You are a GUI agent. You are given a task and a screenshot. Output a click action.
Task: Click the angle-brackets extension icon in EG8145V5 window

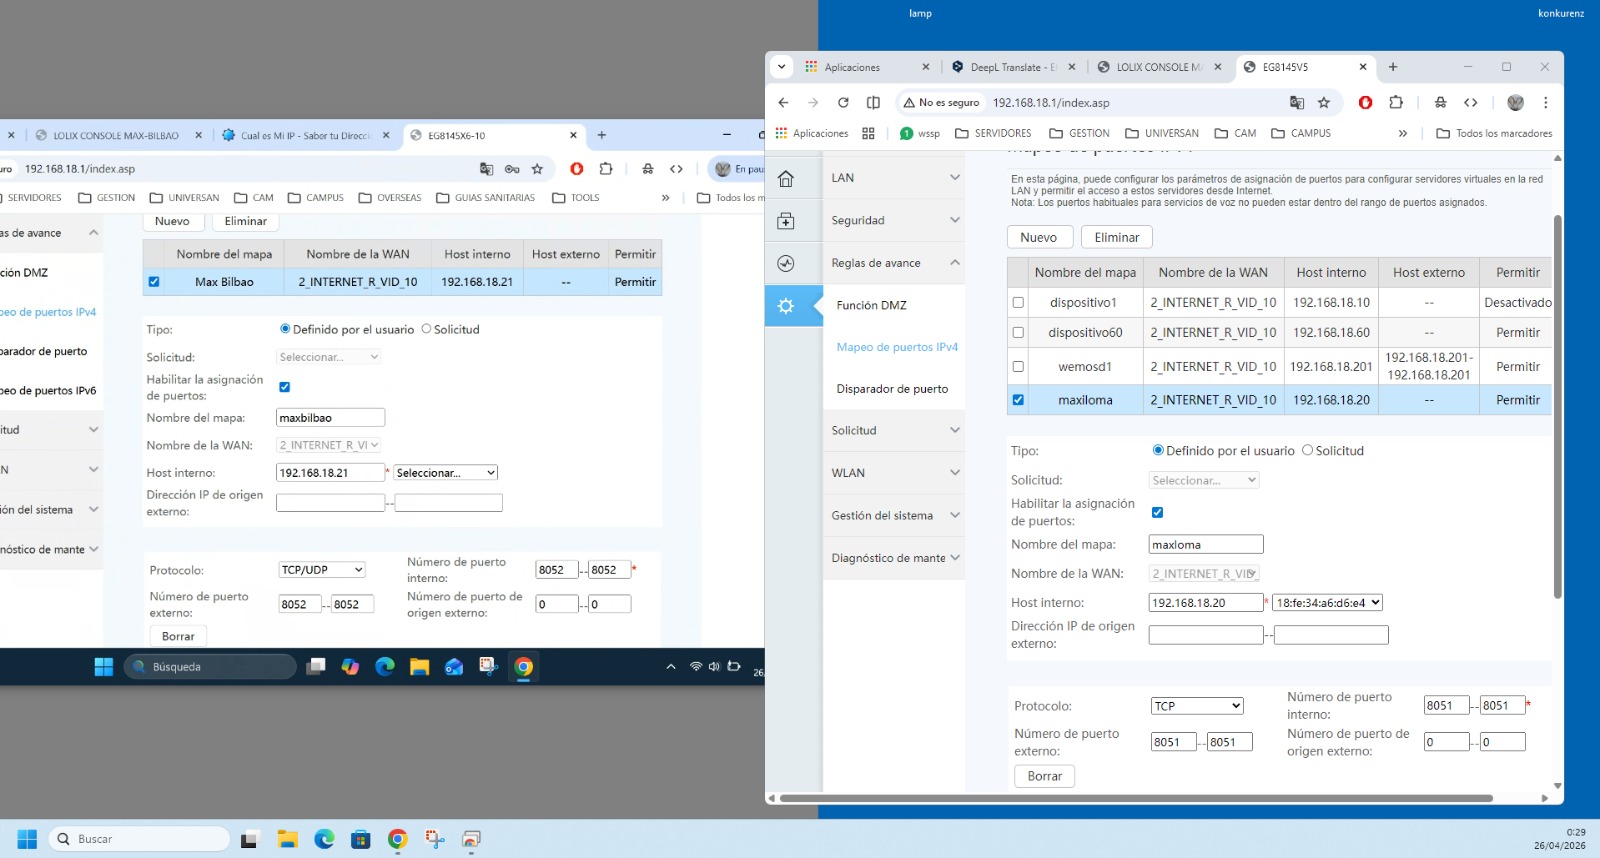[x=1471, y=102]
